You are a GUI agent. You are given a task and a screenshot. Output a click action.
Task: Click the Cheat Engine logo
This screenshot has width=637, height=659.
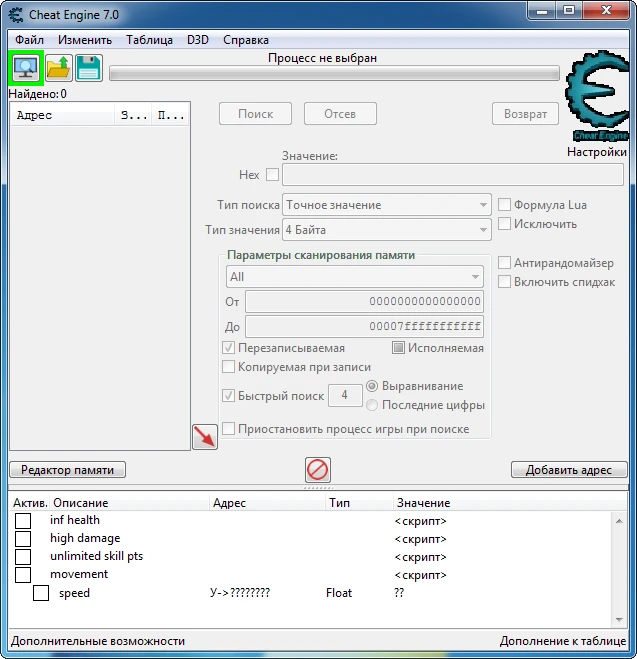(598, 95)
